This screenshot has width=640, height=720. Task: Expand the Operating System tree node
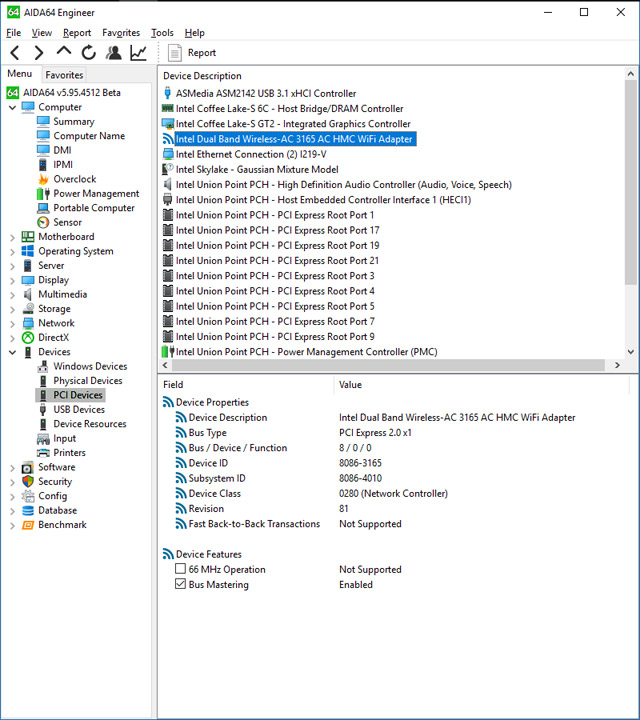[x=12, y=252]
